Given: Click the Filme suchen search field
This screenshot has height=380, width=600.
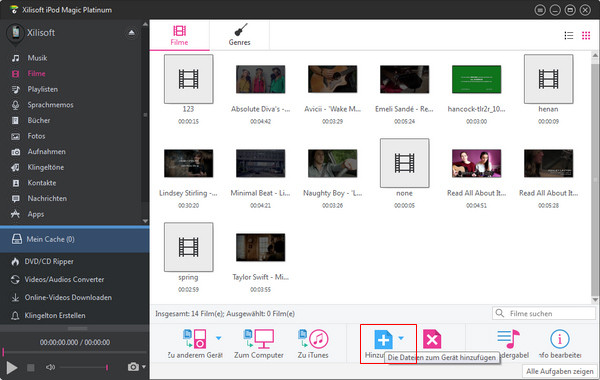Looking at the screenshot, I should pos(544,313).
